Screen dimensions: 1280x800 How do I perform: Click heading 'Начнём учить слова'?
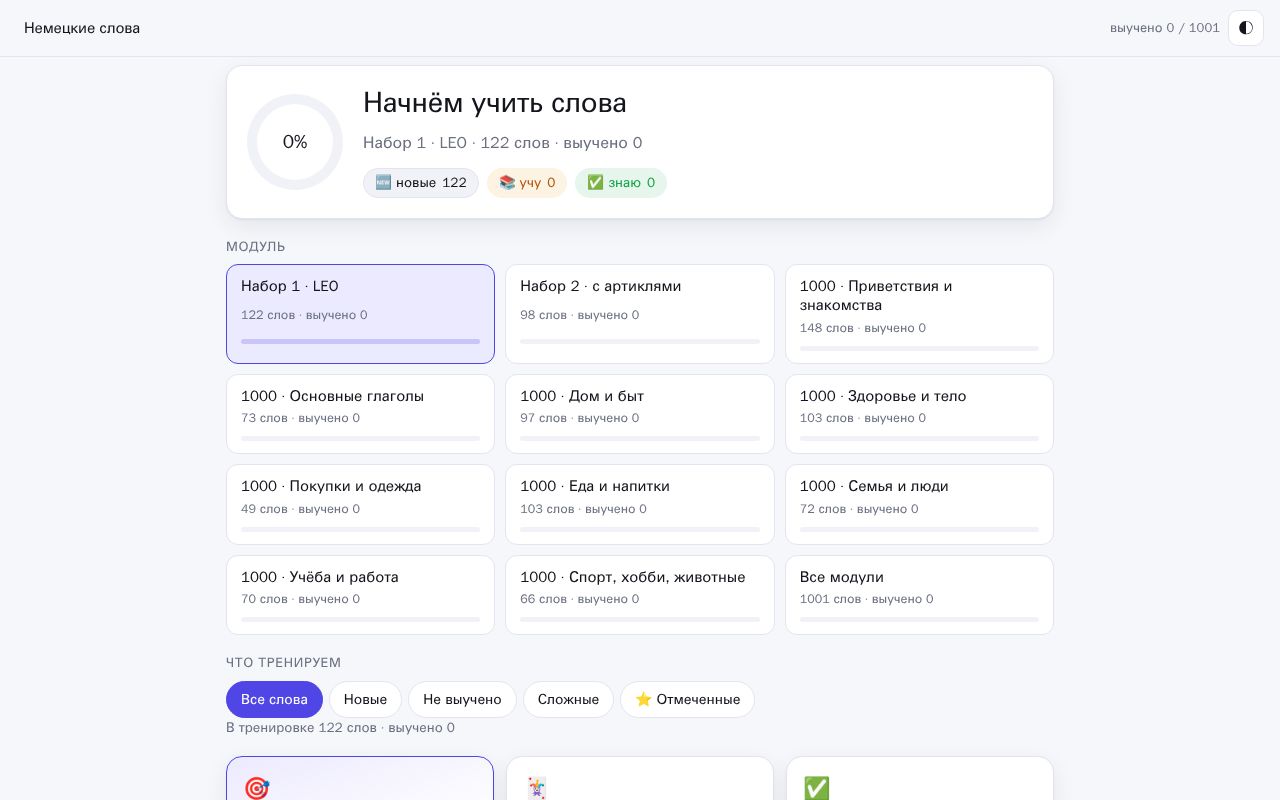[x=495, y=103]
